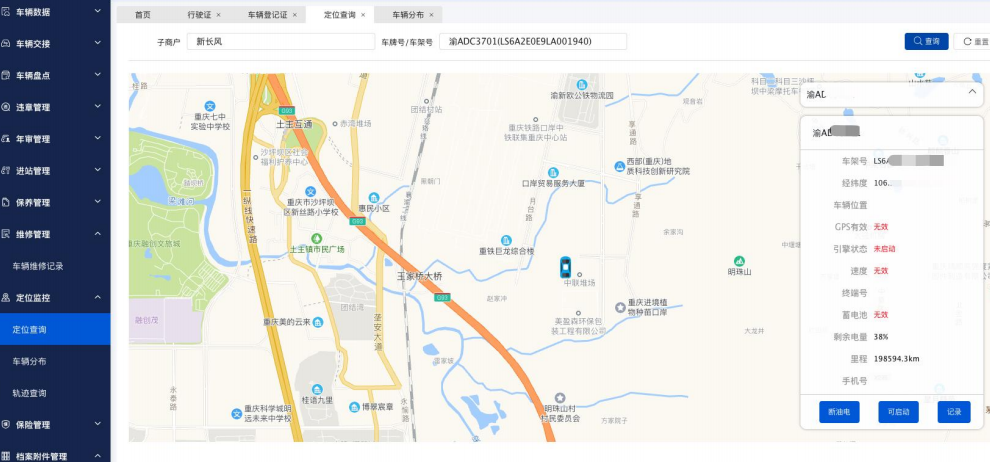Click the 保养管理 sidebar icon
Screen dimensions: 990x462
(x=7, y=203)
